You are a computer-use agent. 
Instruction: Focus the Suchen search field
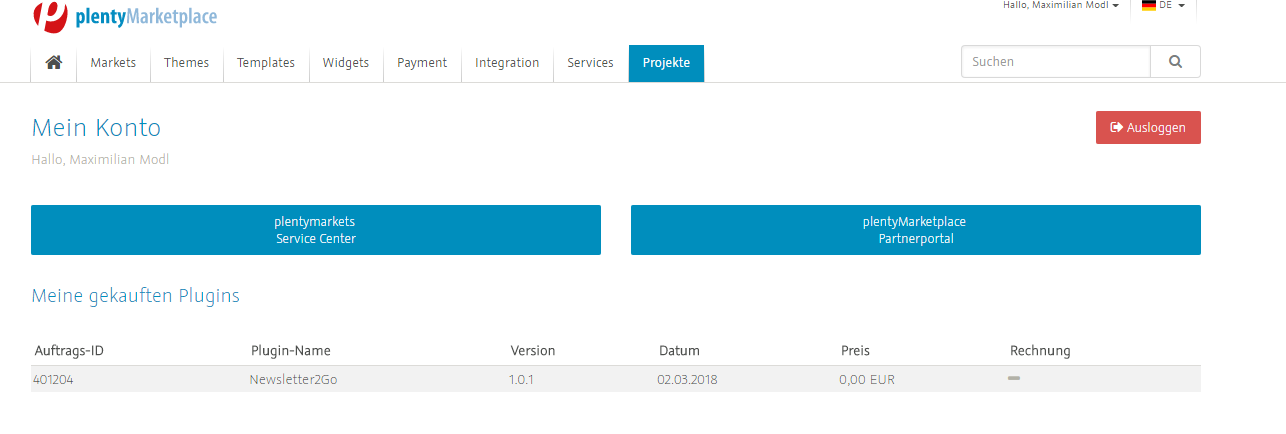tap(1056, 62)
